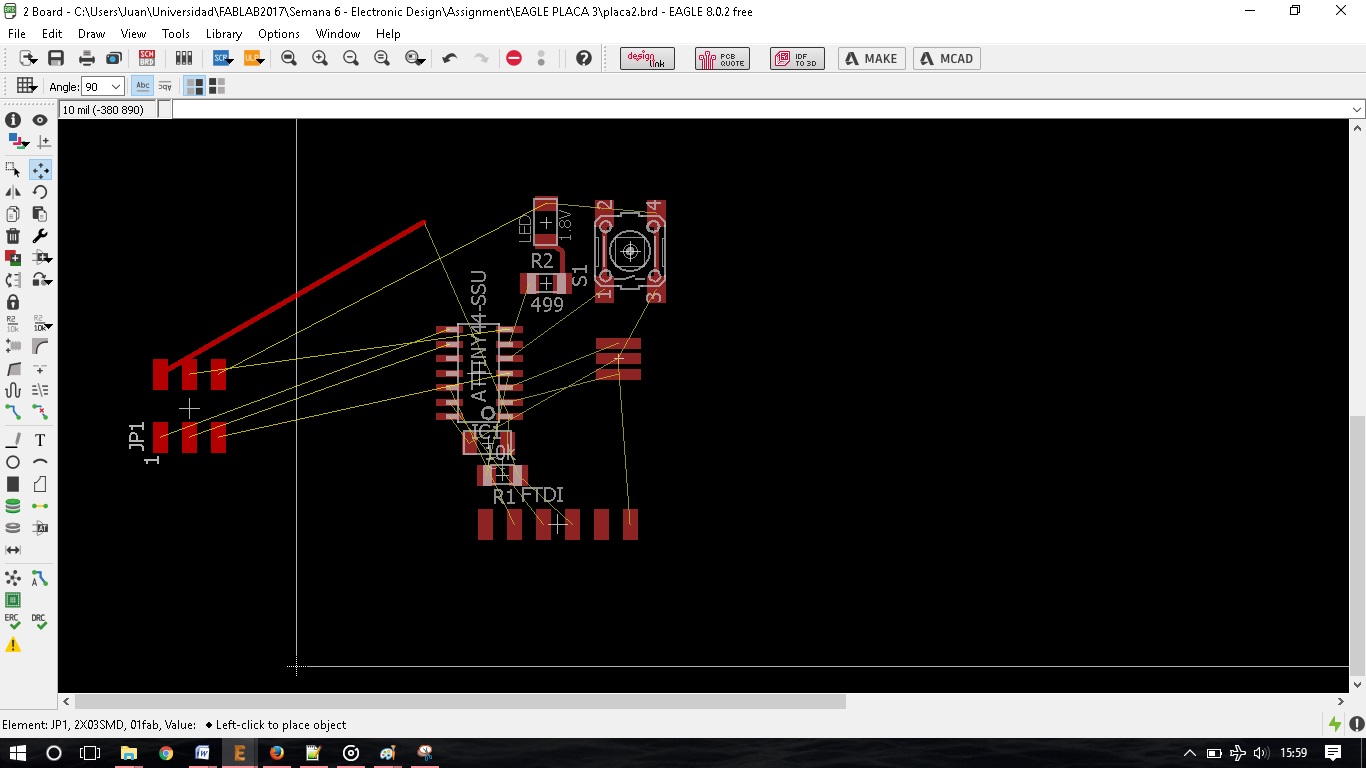
Task: Switch to schematic with SCH/BRD icon
Action: click(x=147, y=58)
